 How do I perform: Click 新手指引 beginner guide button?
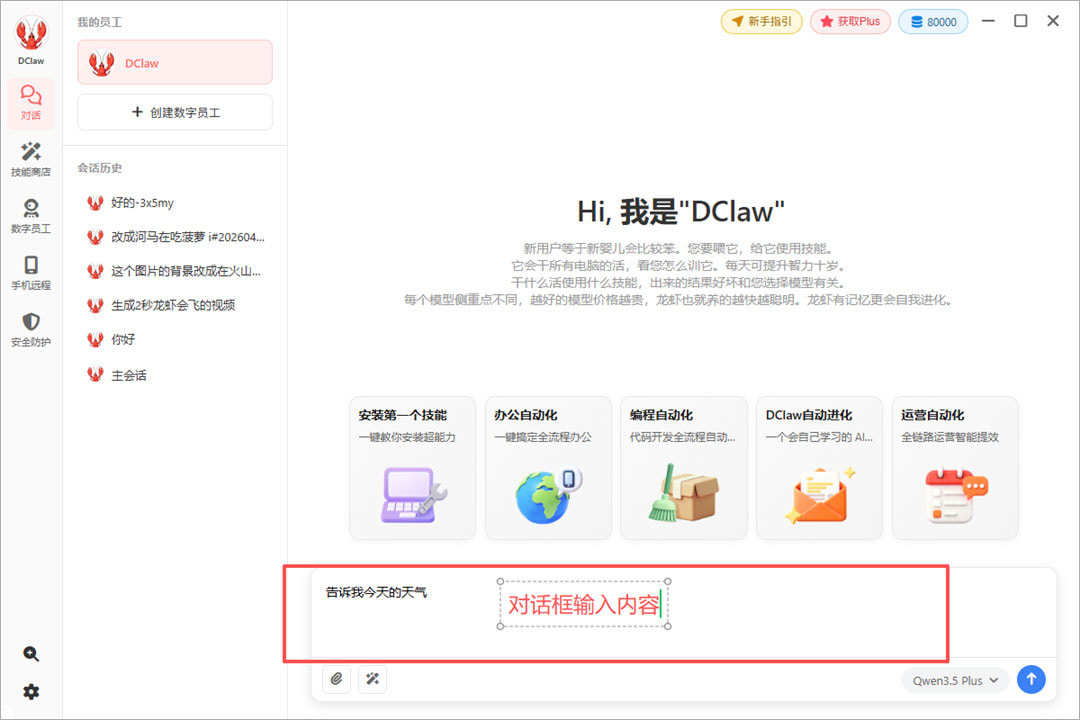click(761, 21)
